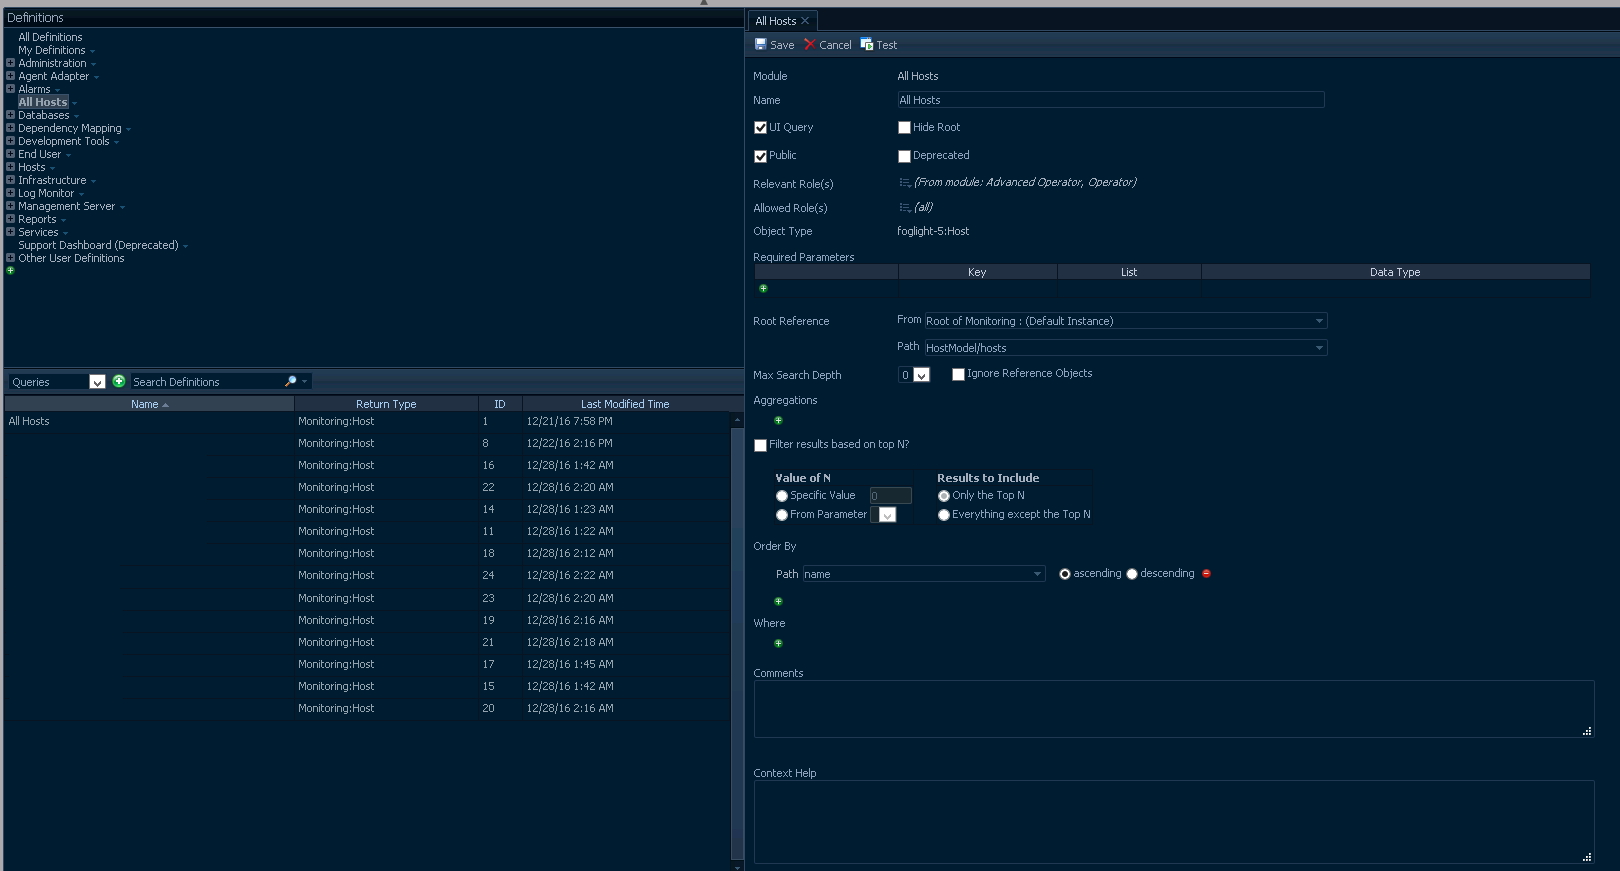Select the All Hosts query row
The height and width of the screenshot is (871, 1620).
click(367, 421)
